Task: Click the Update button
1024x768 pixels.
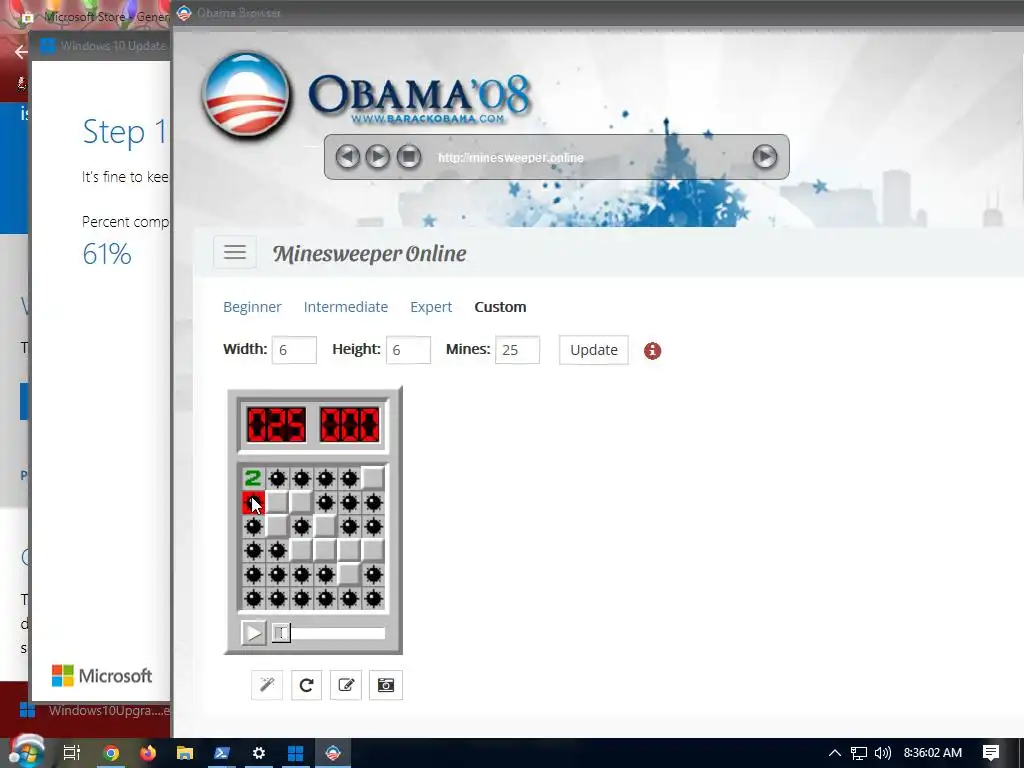Action: coord(594,350)
